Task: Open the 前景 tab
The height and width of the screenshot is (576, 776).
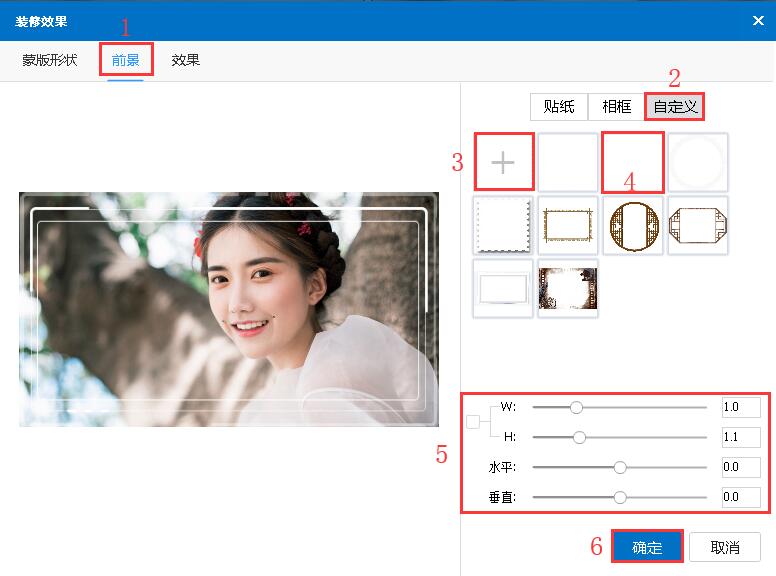Action: coord(125,60)
